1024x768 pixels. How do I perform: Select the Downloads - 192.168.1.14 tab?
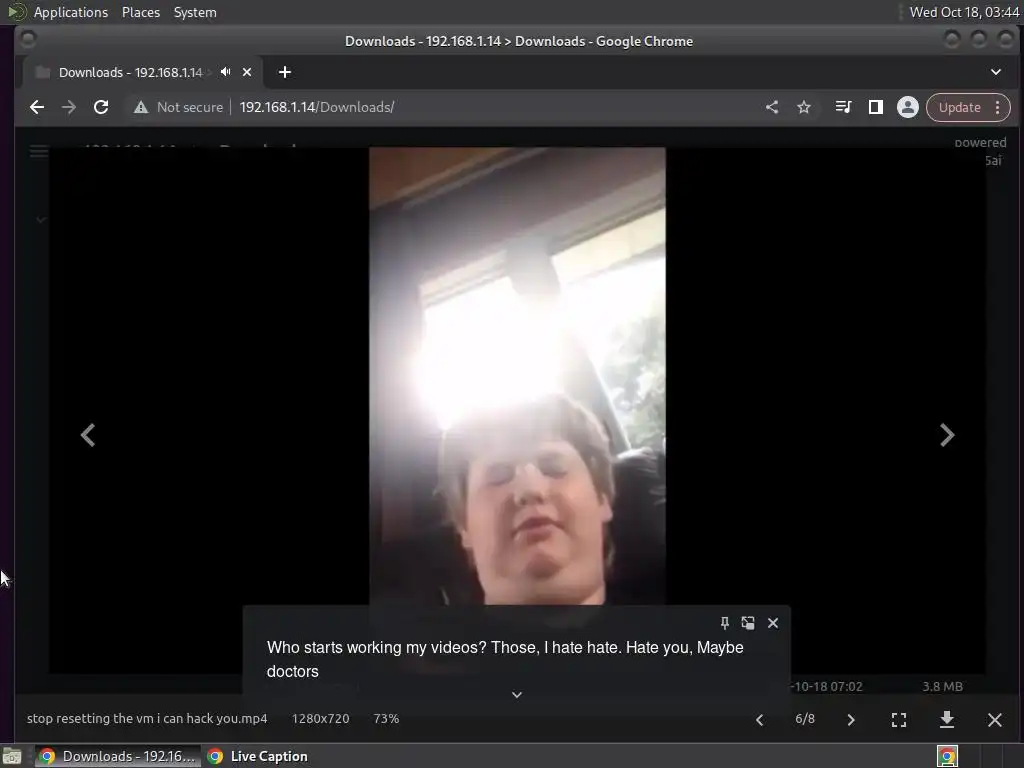click(x=131, y=72)
